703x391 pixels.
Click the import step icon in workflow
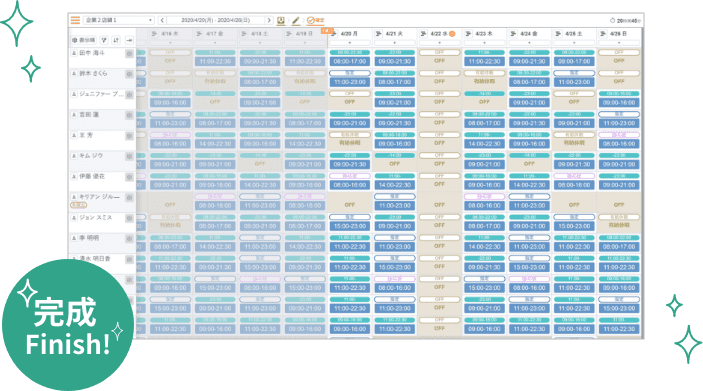click(281, 20)
